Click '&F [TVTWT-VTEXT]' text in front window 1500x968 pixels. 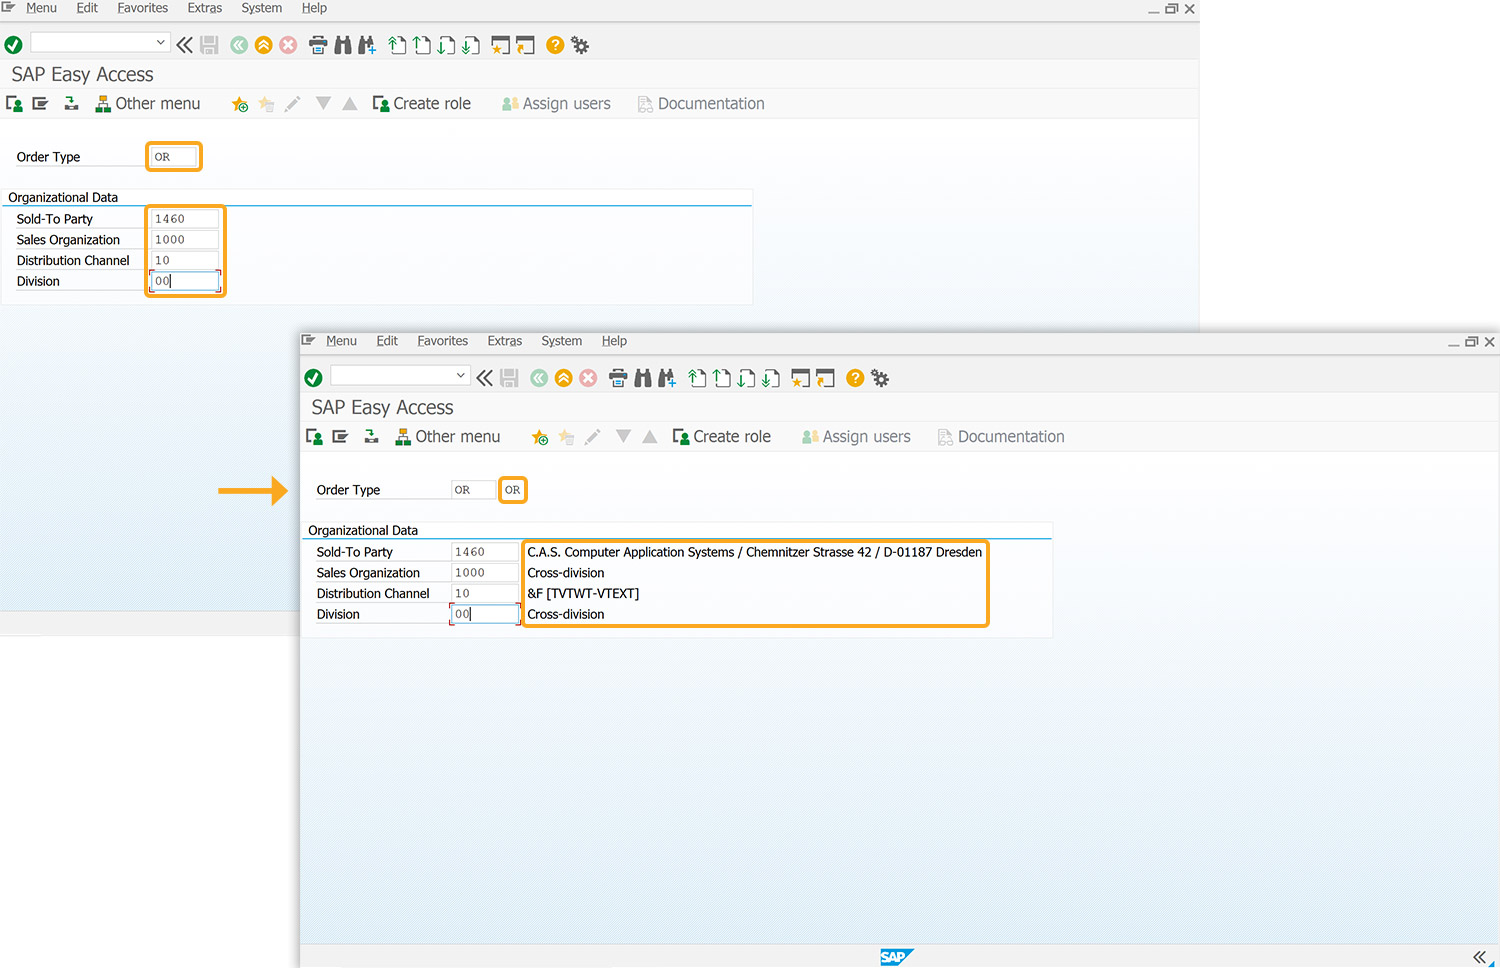pyautogui.click(x=583, y=594)
